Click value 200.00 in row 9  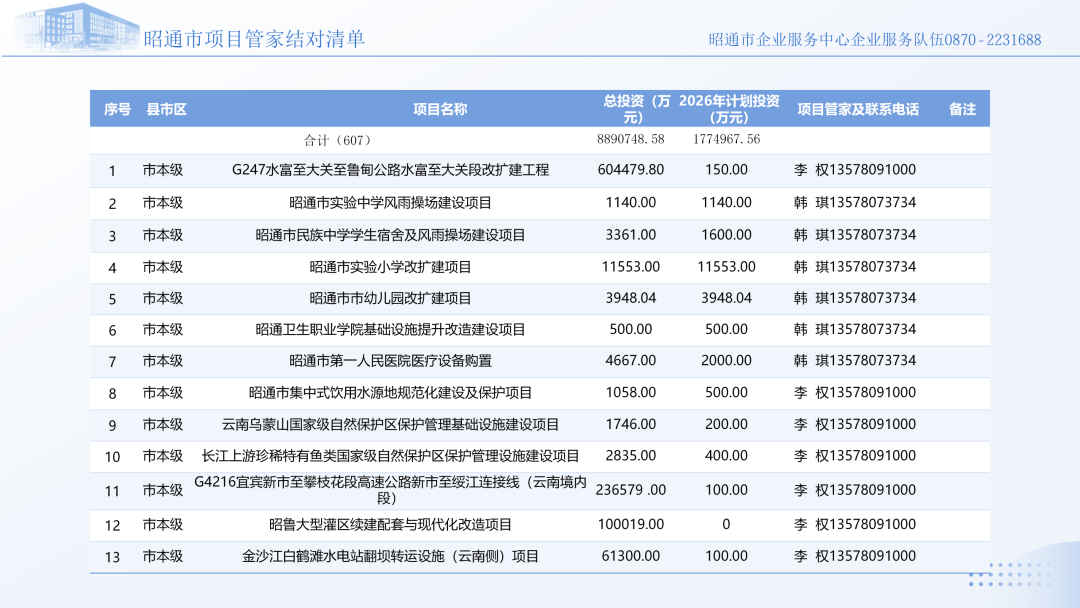(727, 424)
